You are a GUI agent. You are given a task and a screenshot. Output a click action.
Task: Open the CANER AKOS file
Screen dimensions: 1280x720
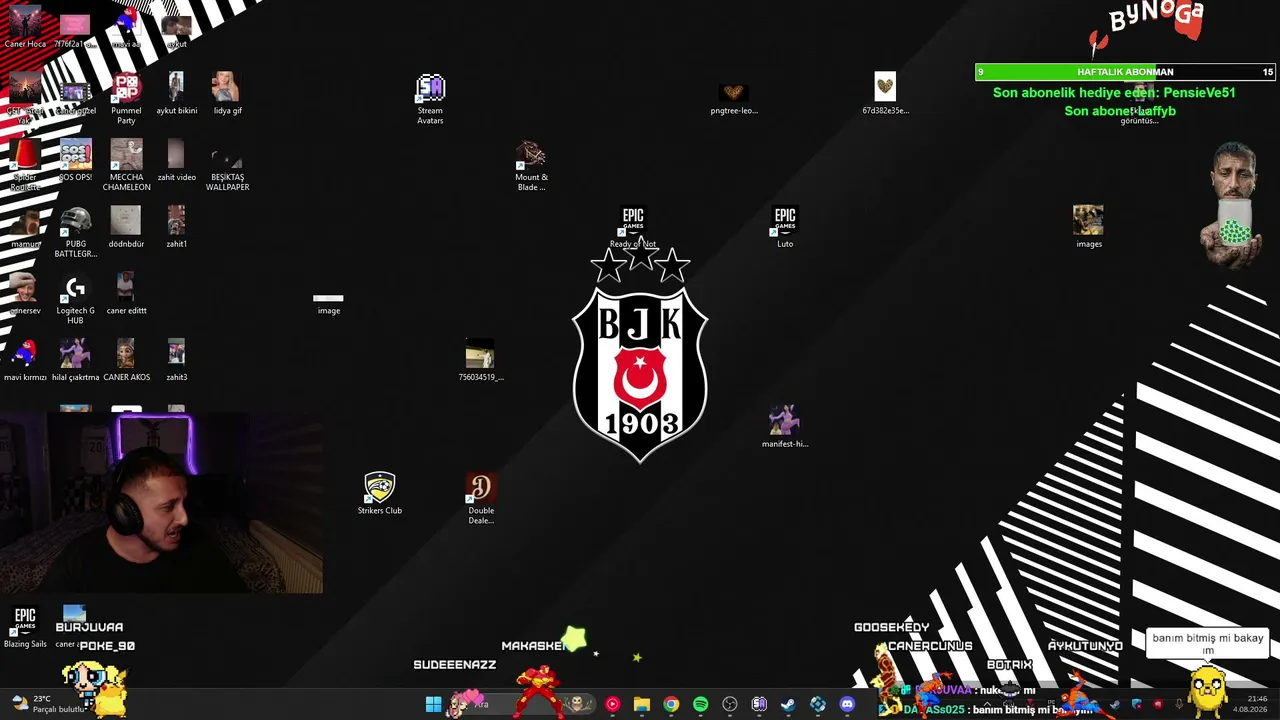point(126,361)
